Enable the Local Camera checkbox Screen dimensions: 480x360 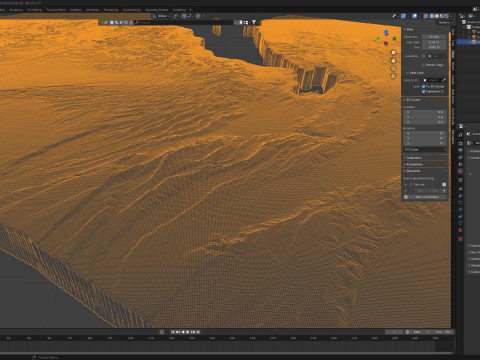pyautogui.click(x=423, y=56)
